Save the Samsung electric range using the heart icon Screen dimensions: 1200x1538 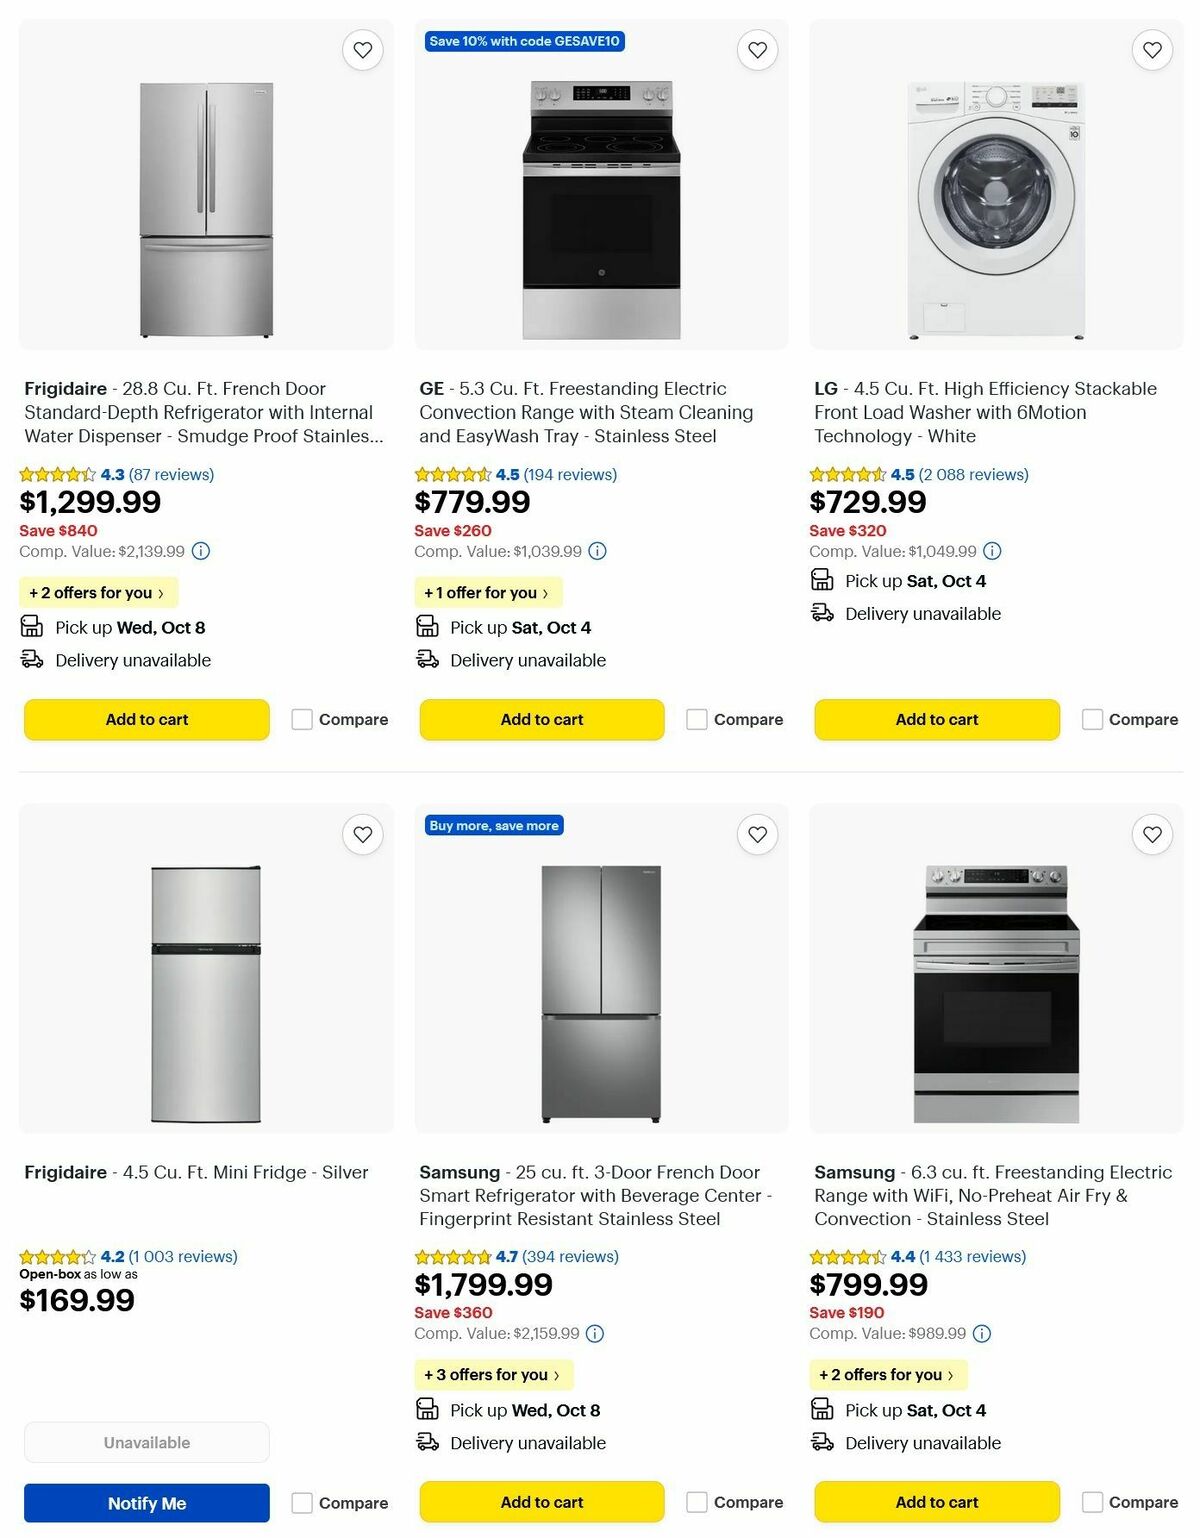[1154, 833]
